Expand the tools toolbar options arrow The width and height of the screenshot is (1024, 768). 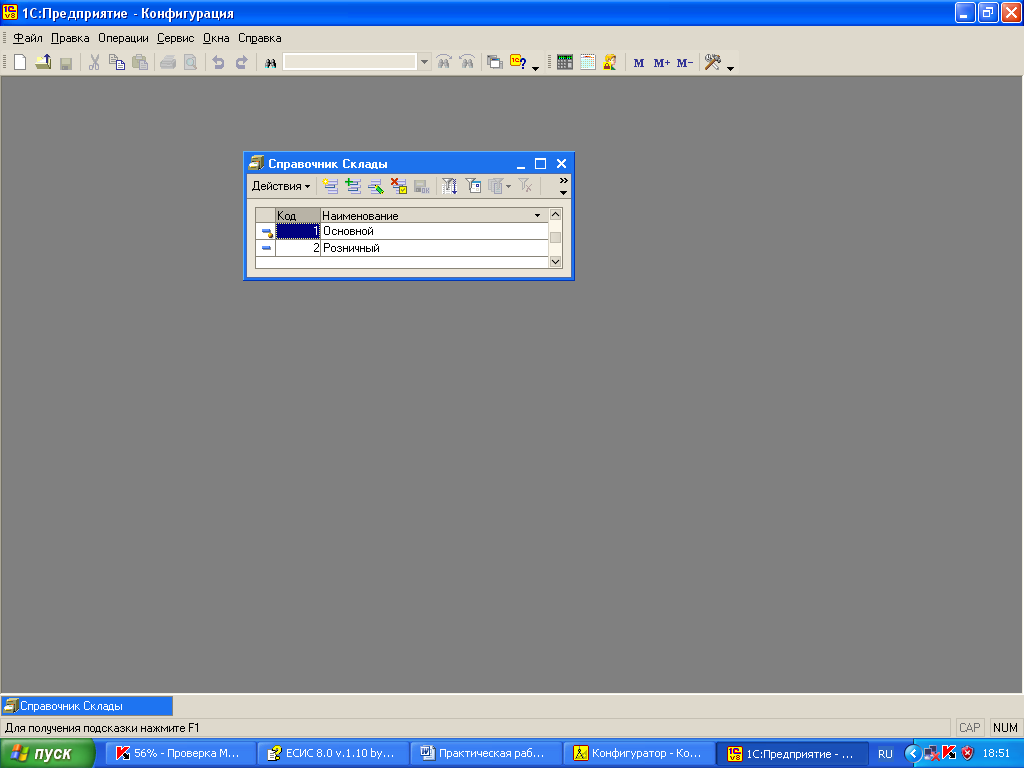click(x=730, y=68)
